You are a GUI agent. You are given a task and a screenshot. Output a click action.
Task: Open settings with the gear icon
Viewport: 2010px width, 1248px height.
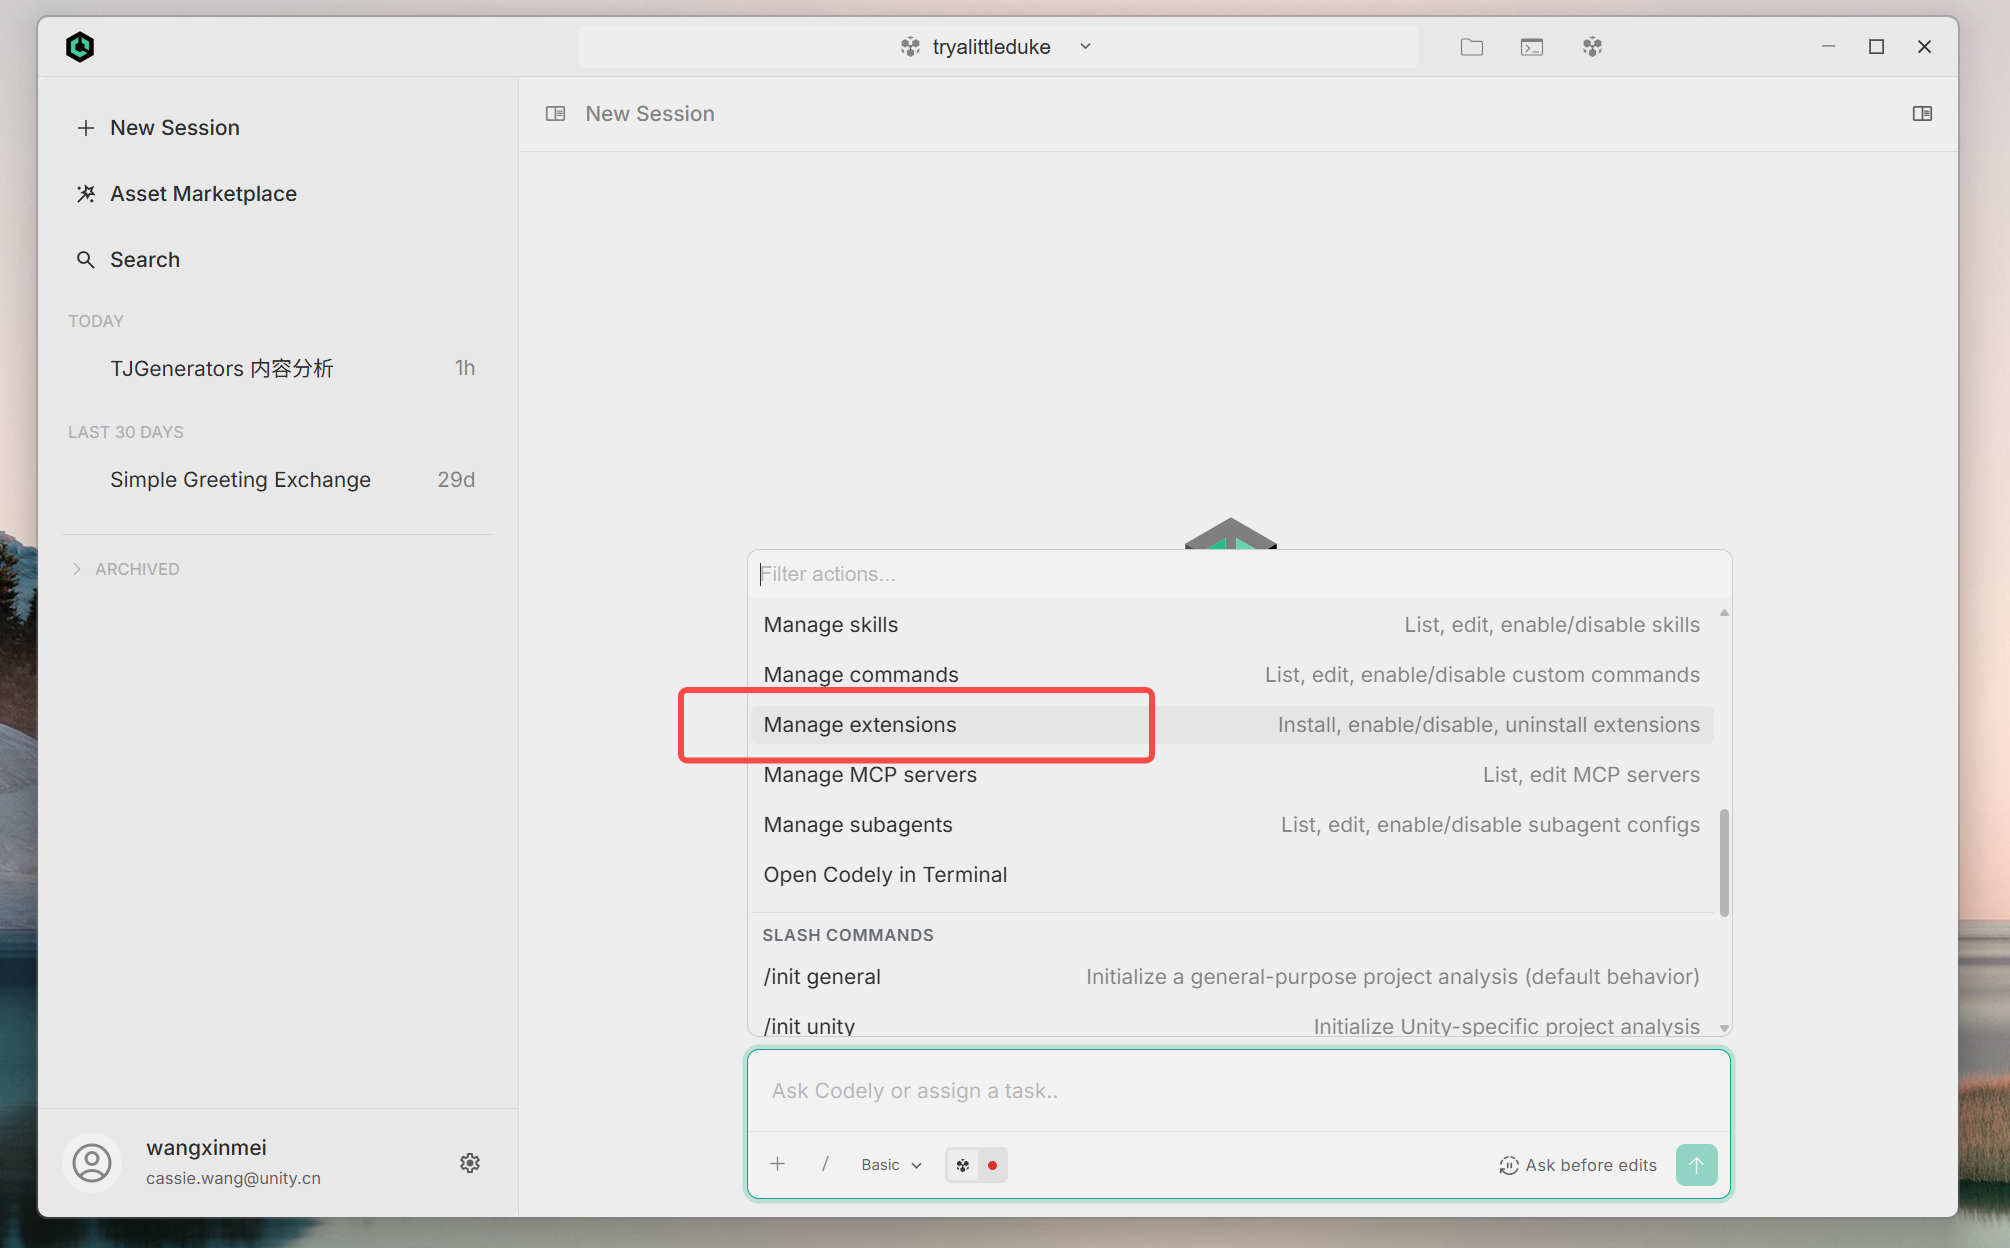coord(470,1163)
